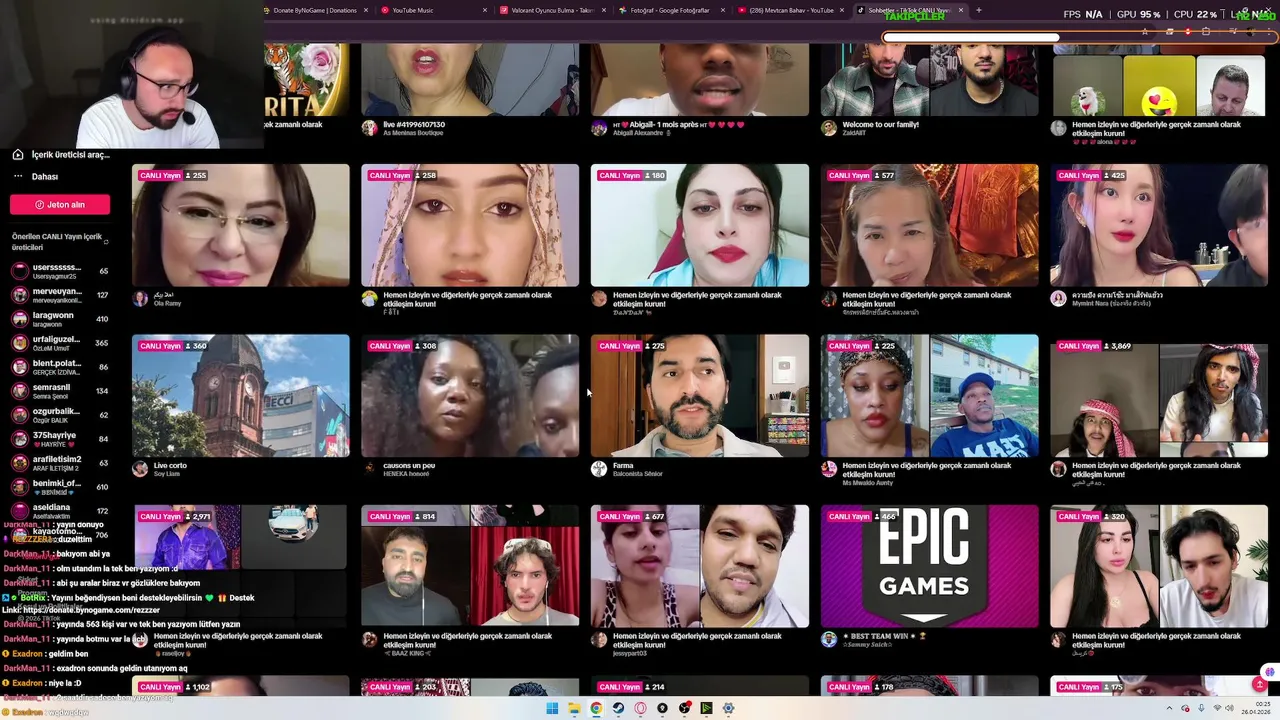The height and width of the screenshot is (720, 1280).
Task: Switch to Fotoğraf Google Fotoğraflar tab
Action: [672, 10]
